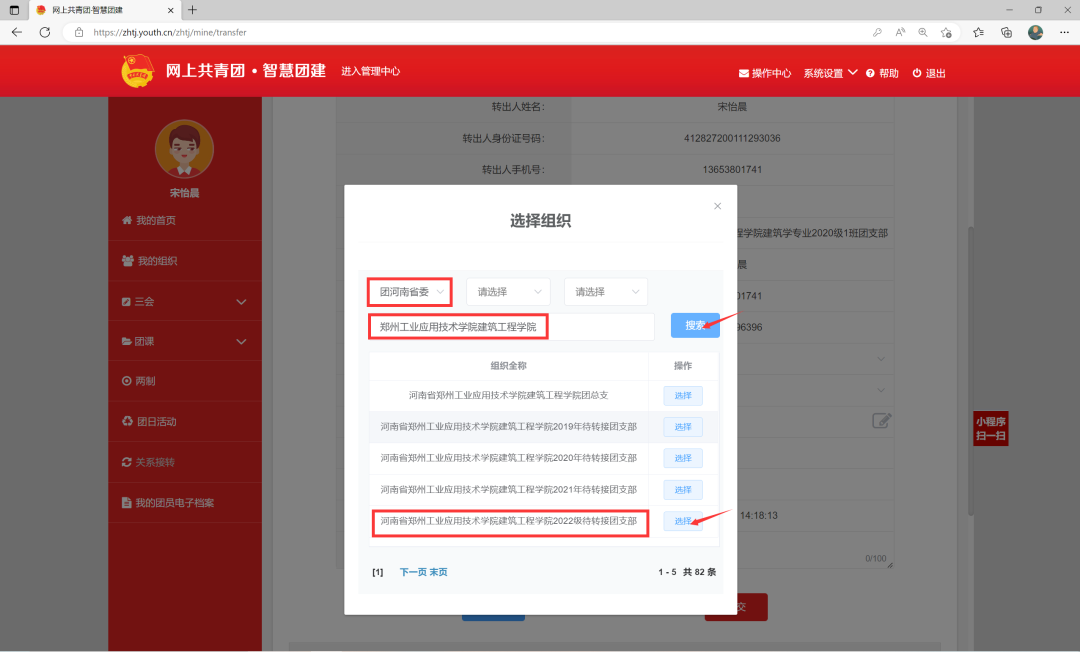Click the 退出 power icon to log out
Viewport: 1080px width, 652px height.
pos(916,73)
